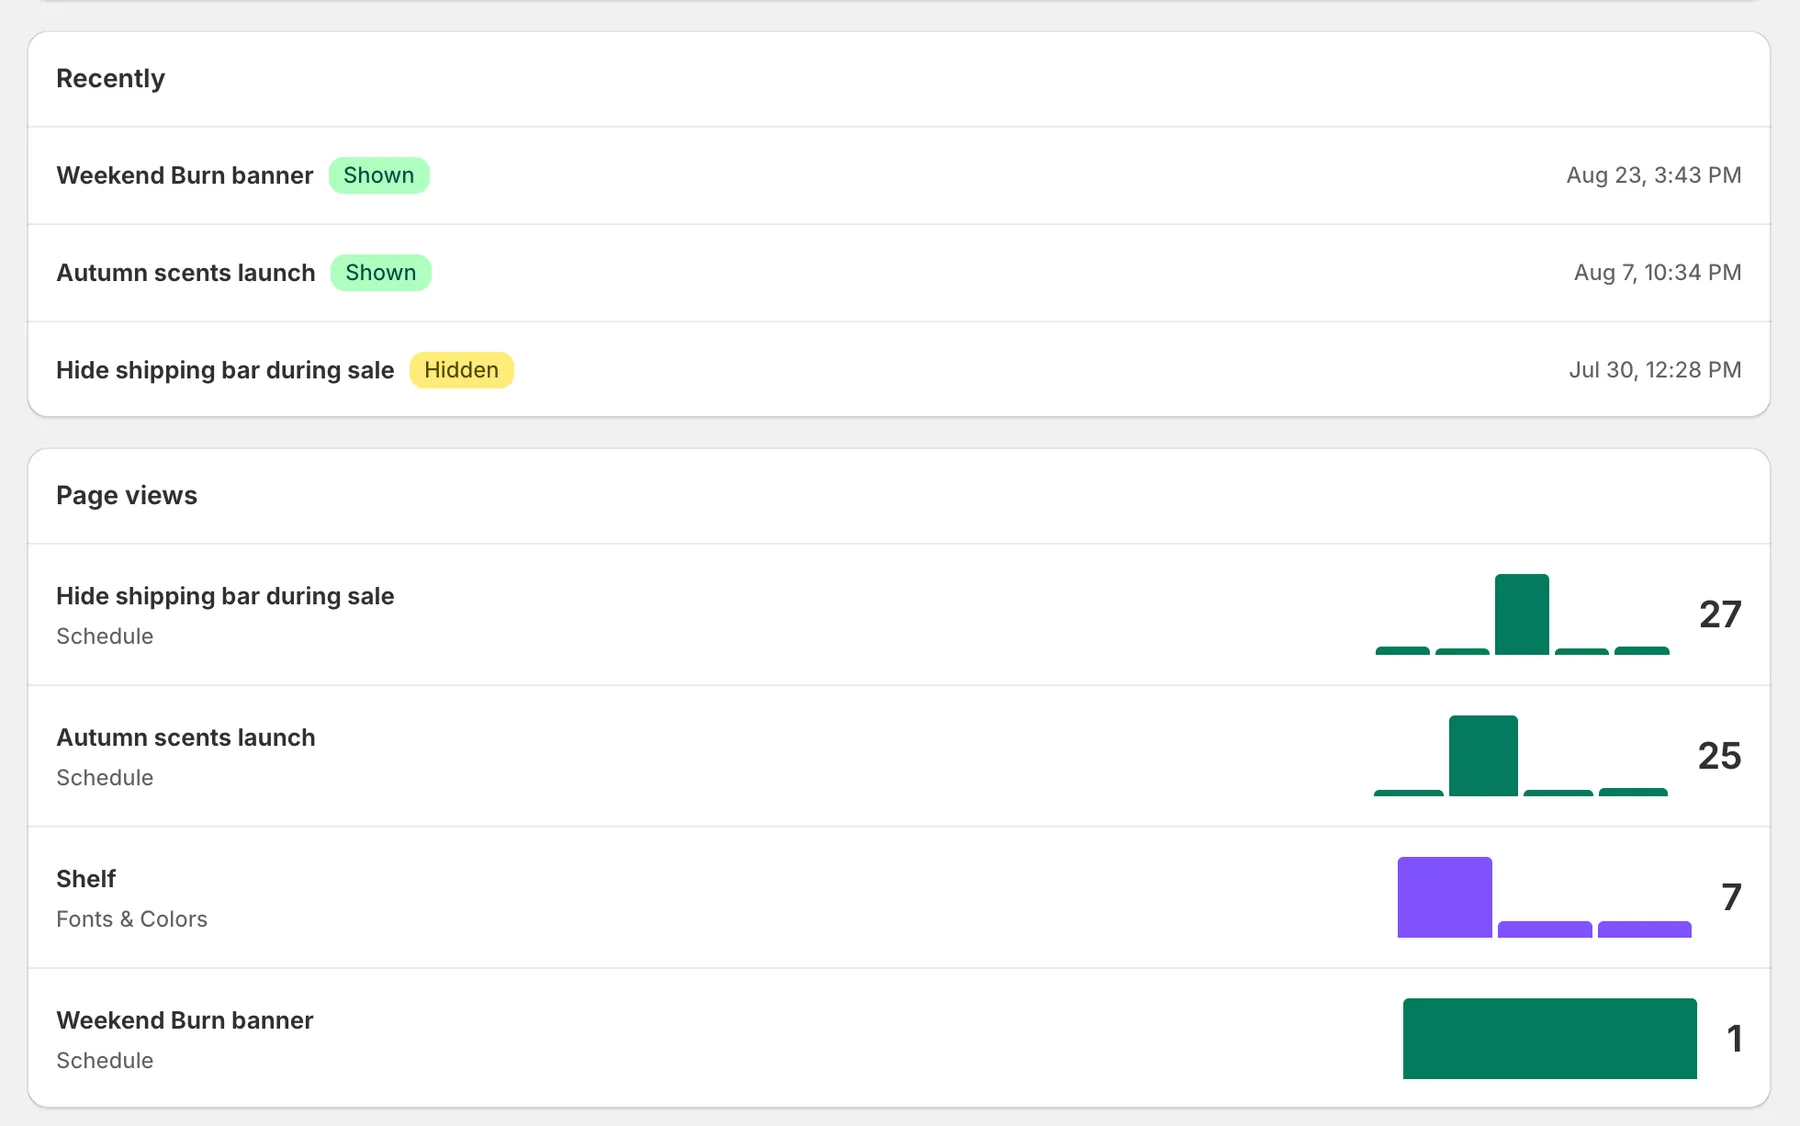Click the solid green chart beside count 1
Image resolution: width=1800 pixels, height=1126 pixels.
pos(1550,1038)
